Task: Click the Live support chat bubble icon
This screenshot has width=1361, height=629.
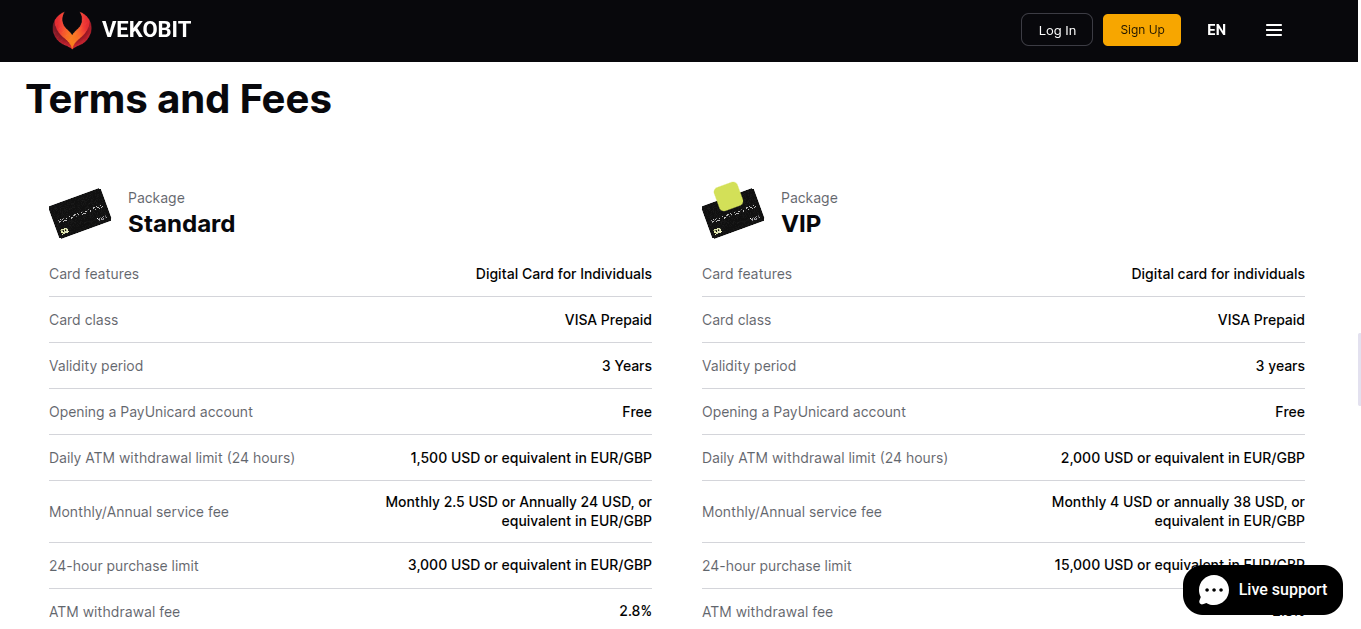Action: click(1214, 590)
